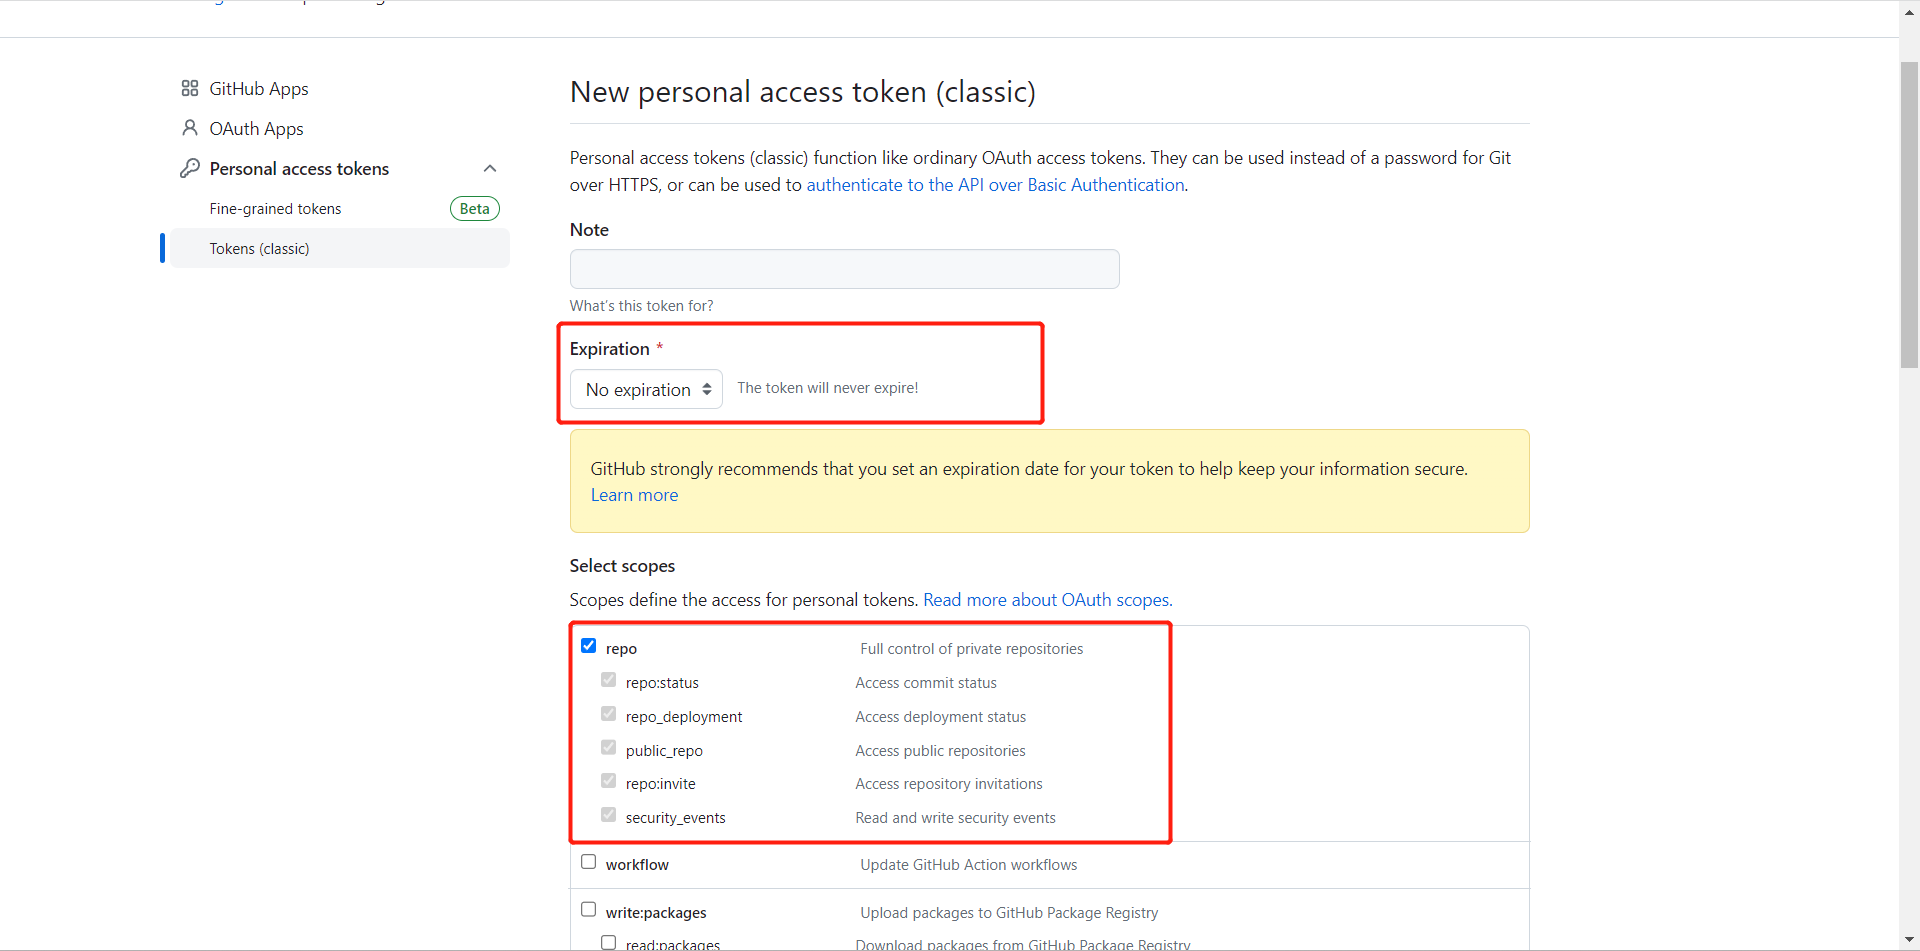The image size is (1920, 951).
Task: Click the Learn more link in warning
Action: pyautogui.click(x=634, y=495)
